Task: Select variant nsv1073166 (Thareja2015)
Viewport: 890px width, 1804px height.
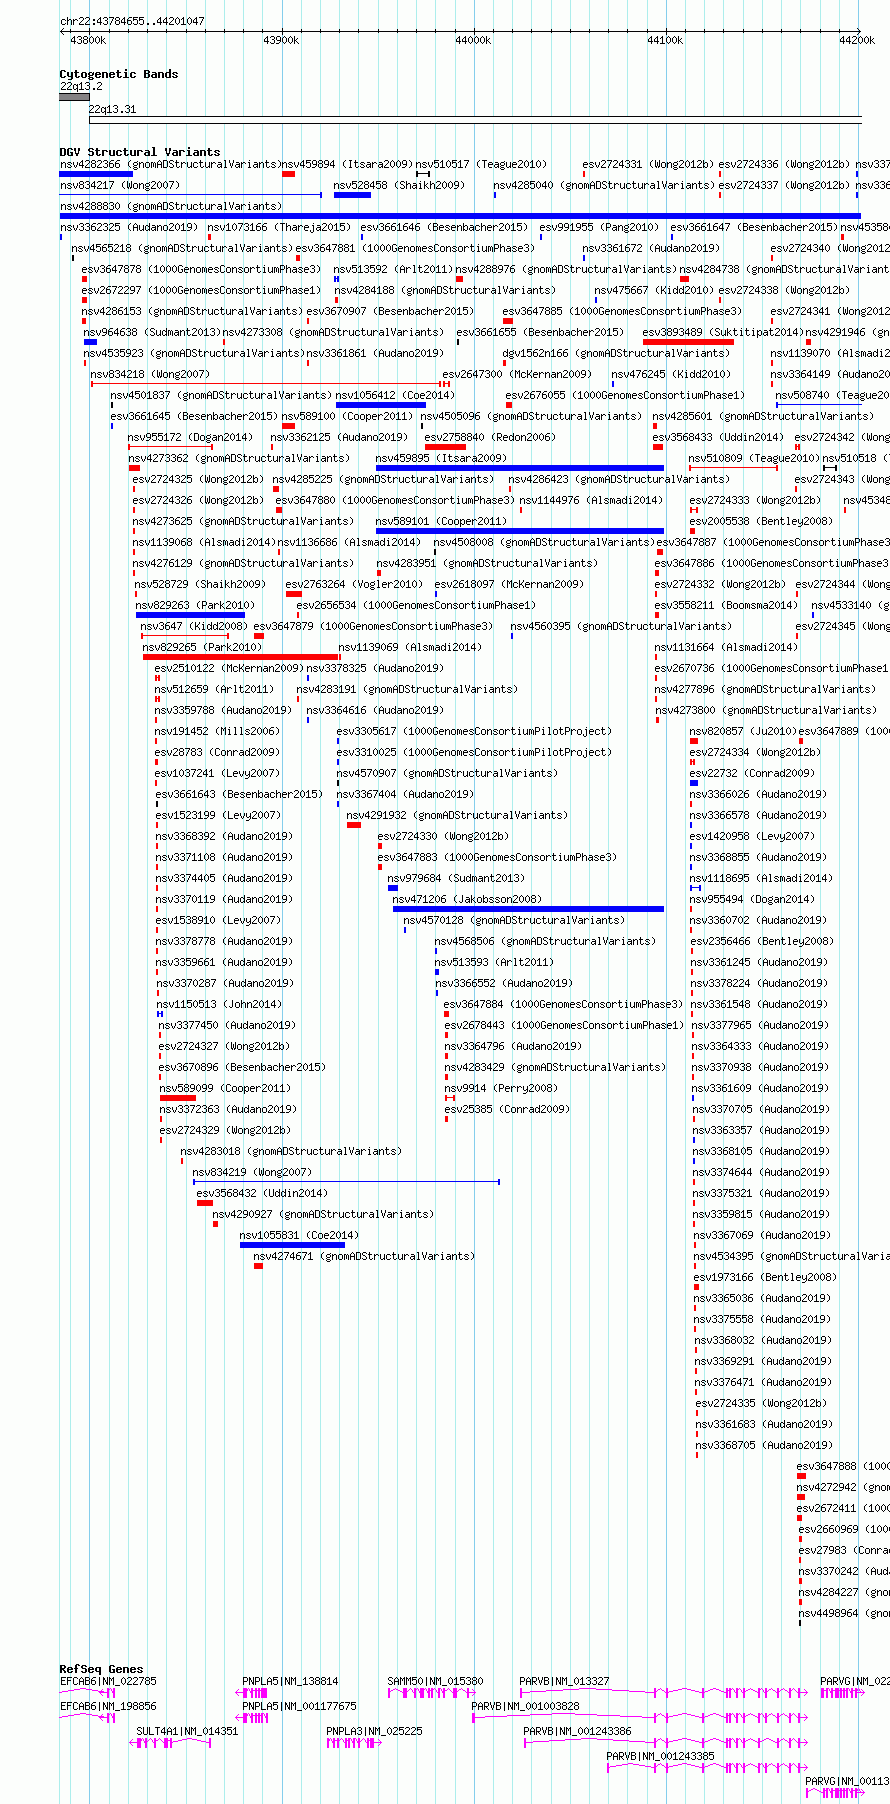Action: click(x=279, y=227)
